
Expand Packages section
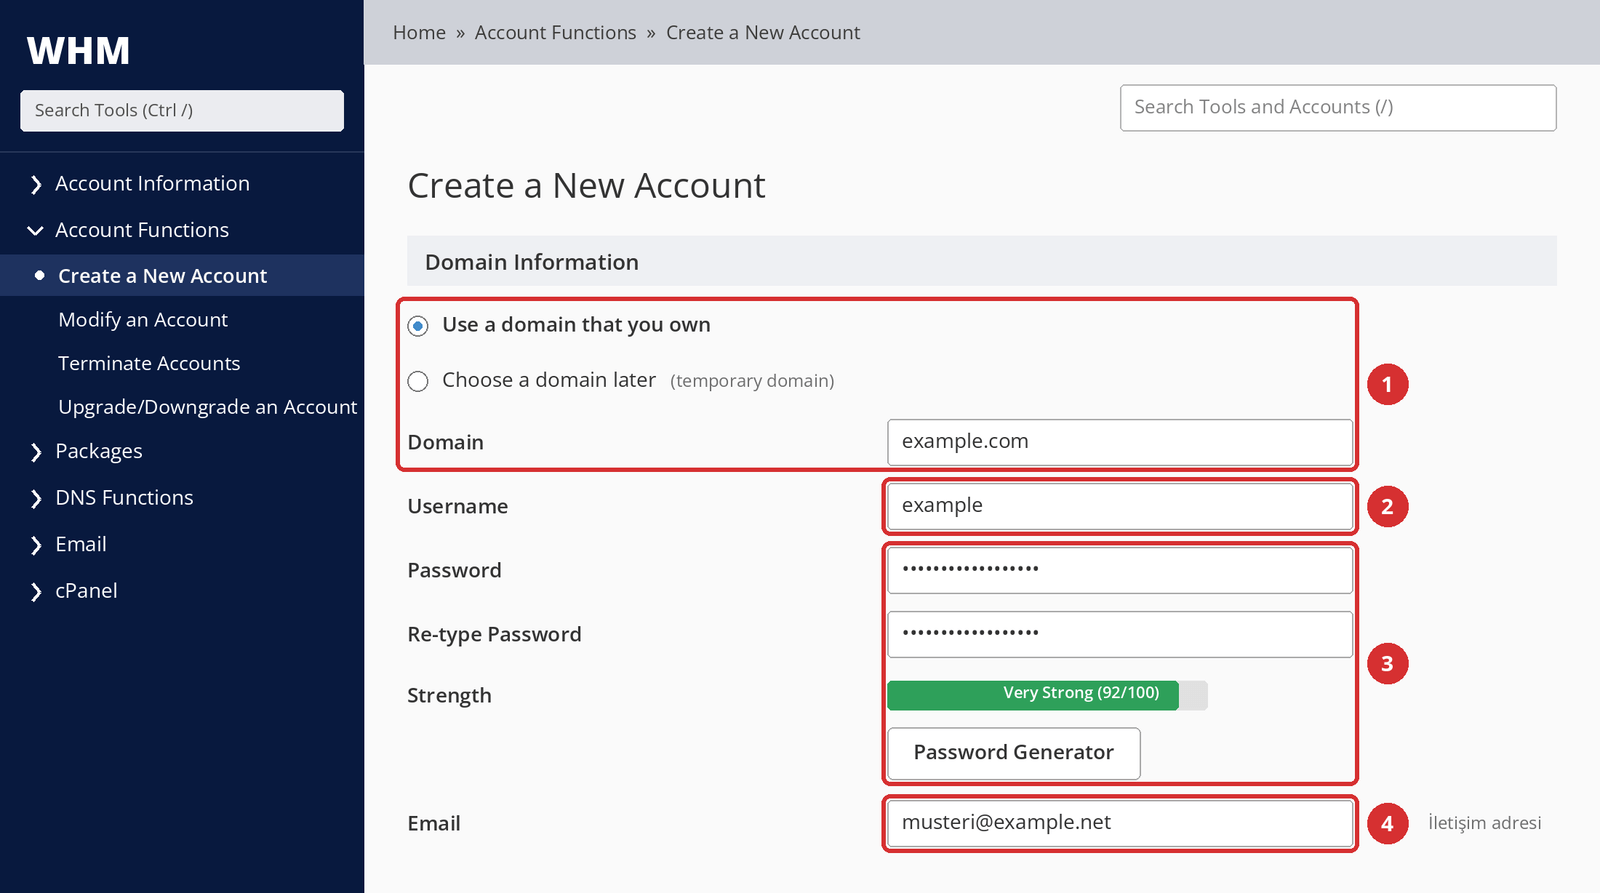[86, 452]
